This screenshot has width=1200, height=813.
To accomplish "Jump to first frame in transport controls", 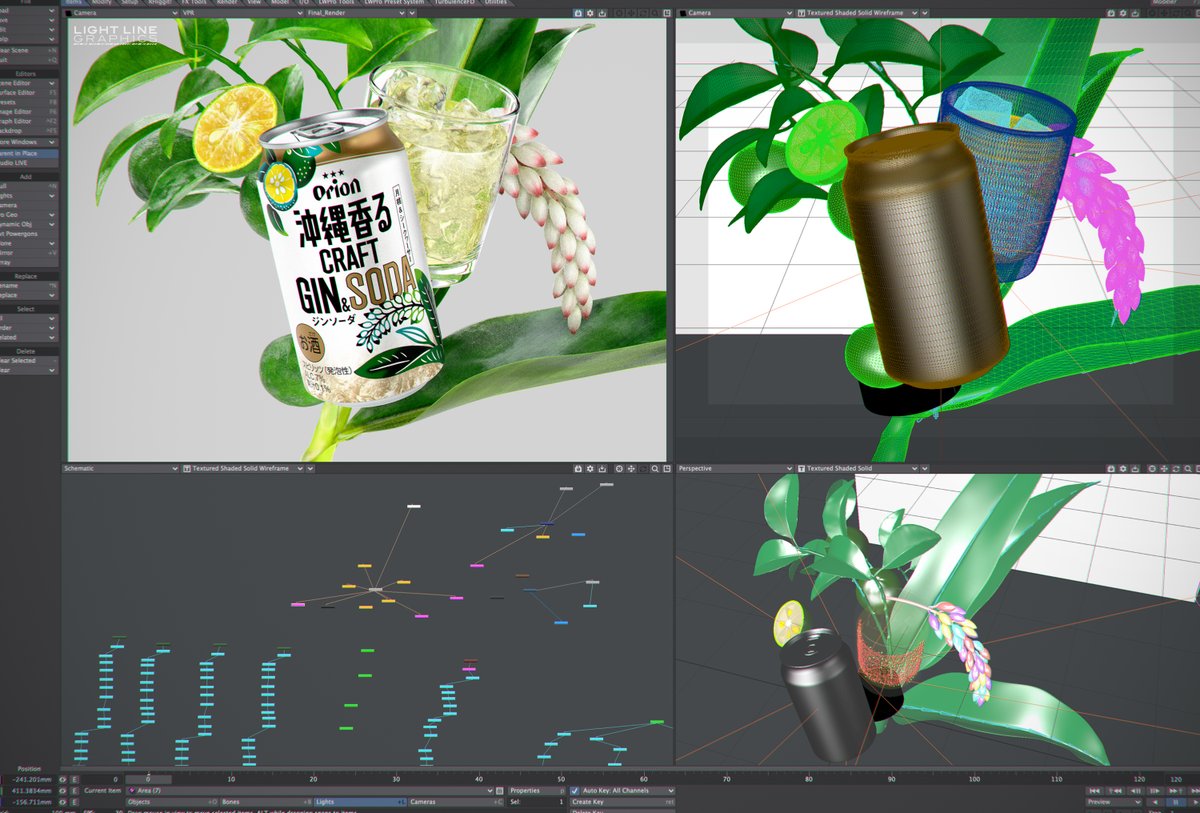I will coord(1094,790).
